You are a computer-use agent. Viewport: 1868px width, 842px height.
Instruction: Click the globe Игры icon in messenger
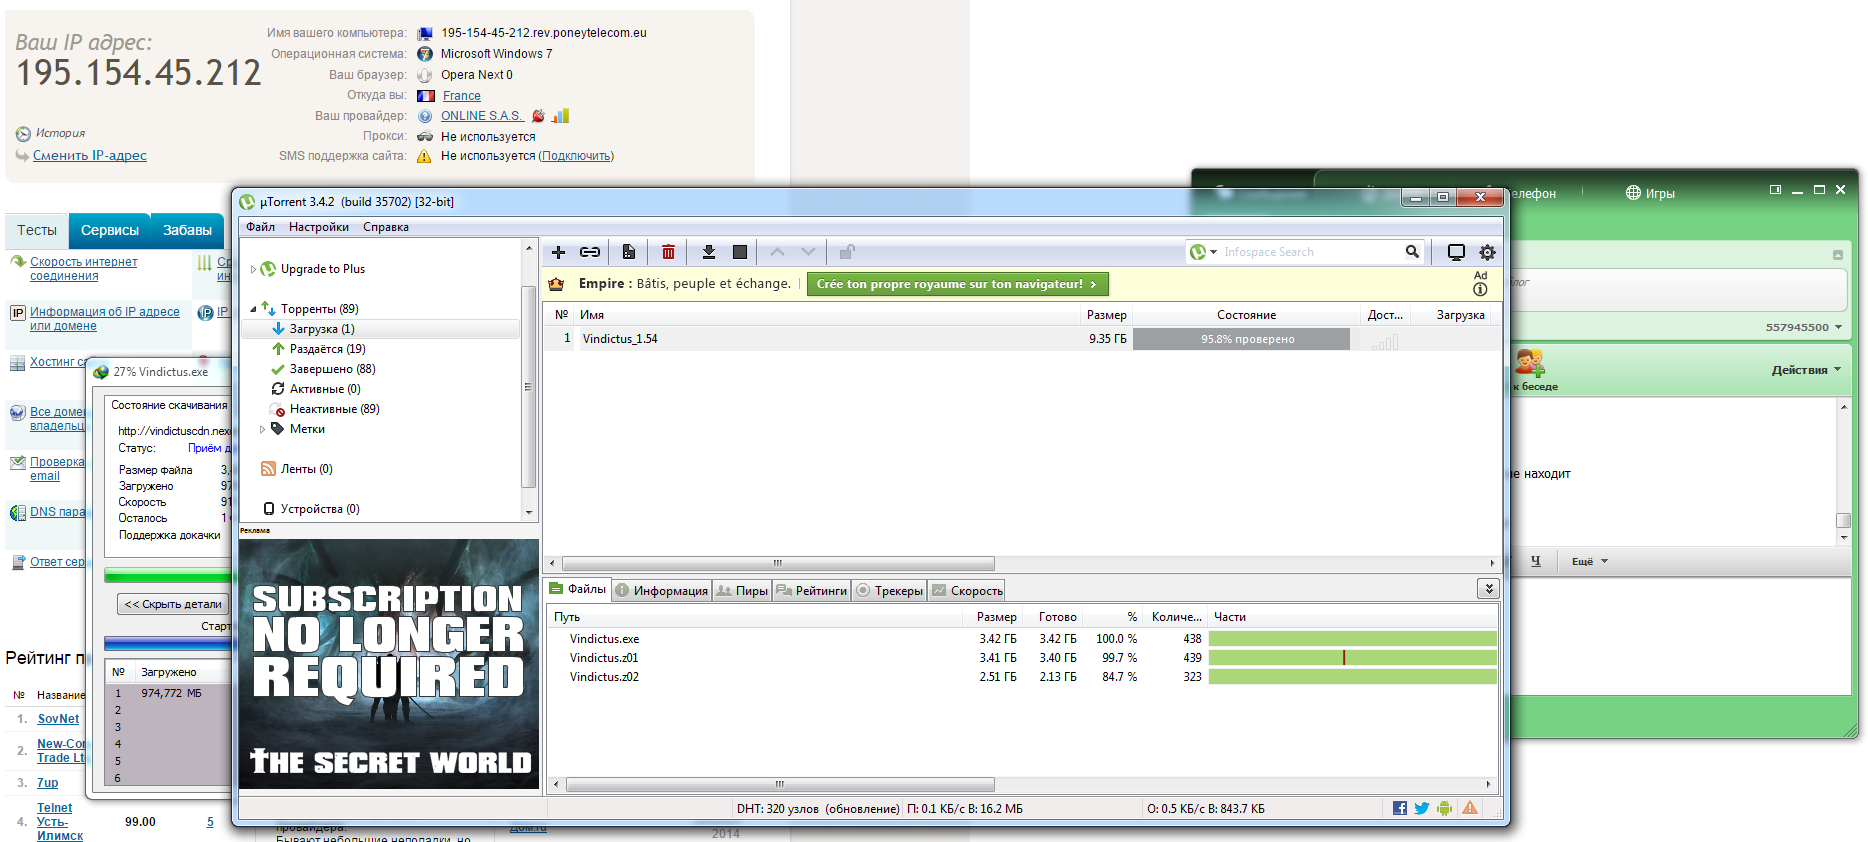[1633, 193]
